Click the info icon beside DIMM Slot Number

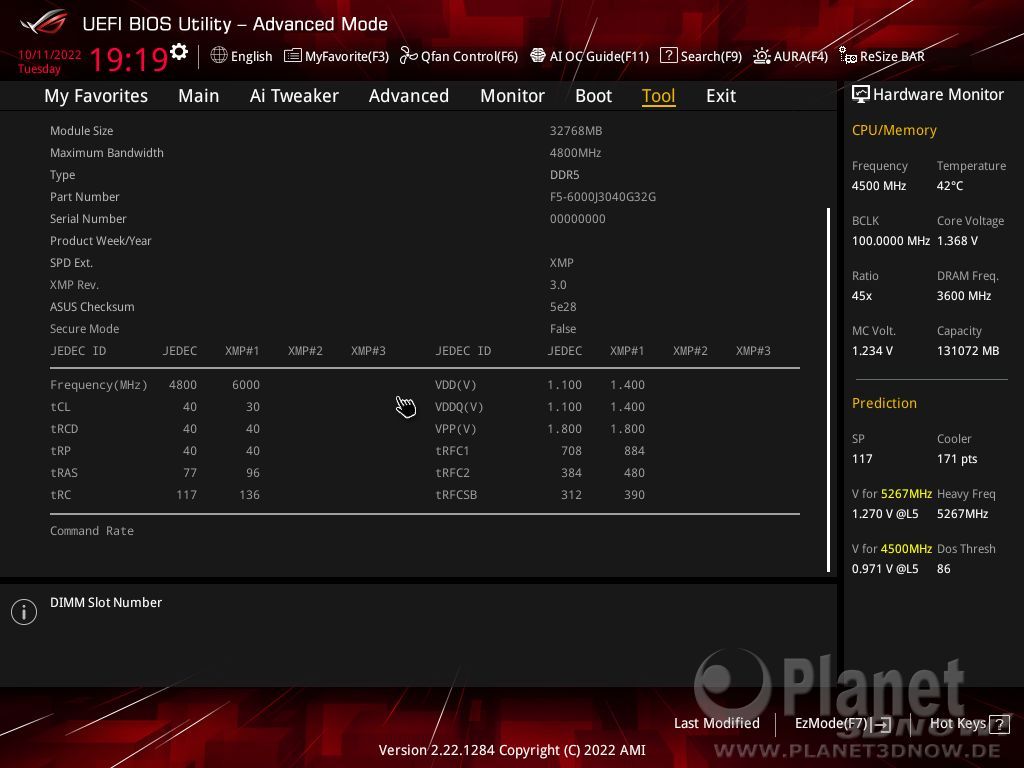point(24,612)
